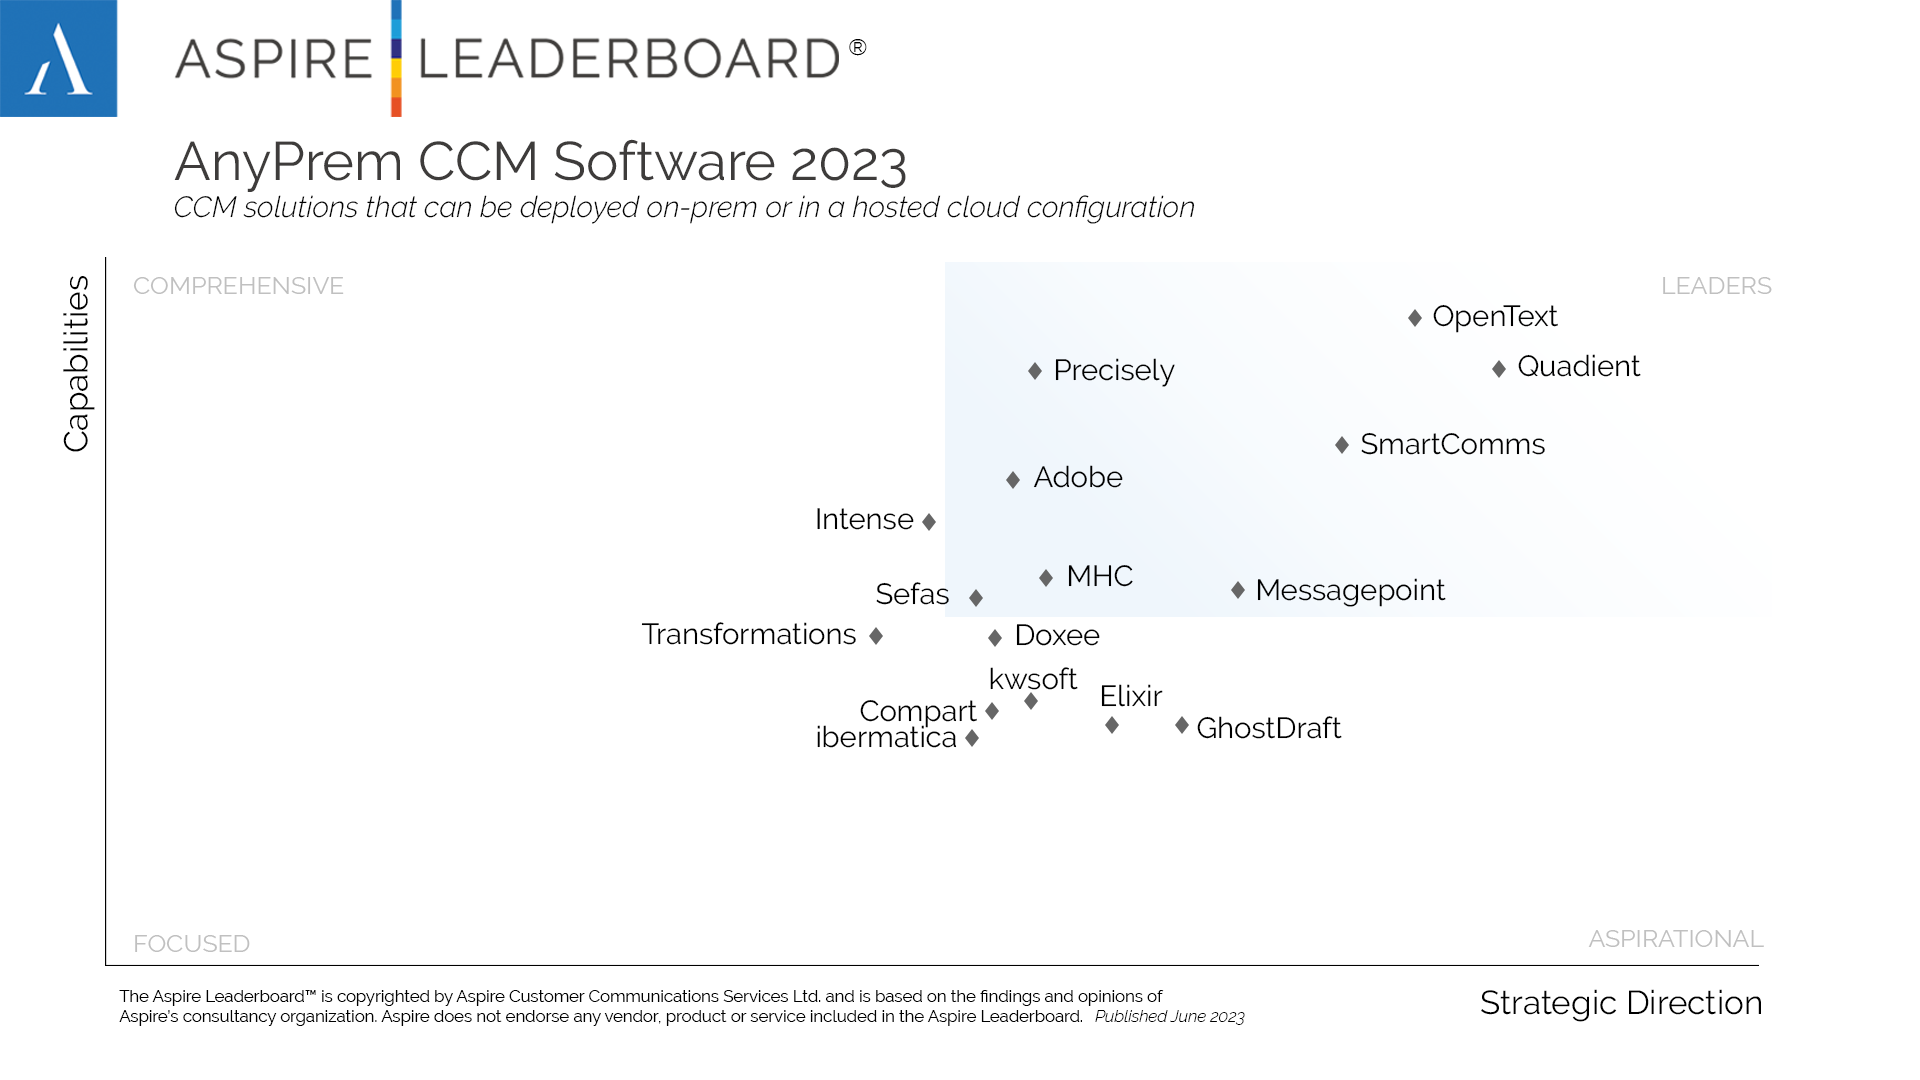Click the Aspire Leaderboard logo icon
This screenshot has width=1920, height=1080.
tap(58, 58)
